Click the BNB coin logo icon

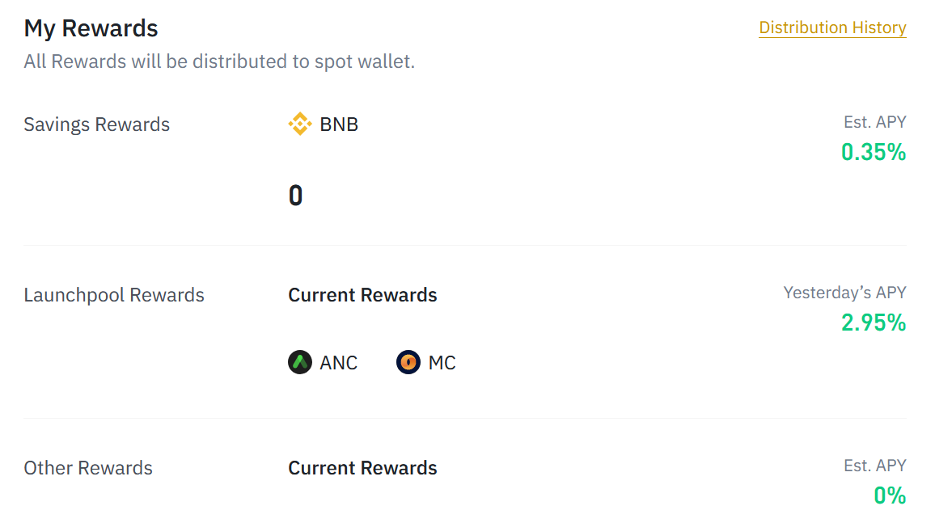tap(299, 125)
